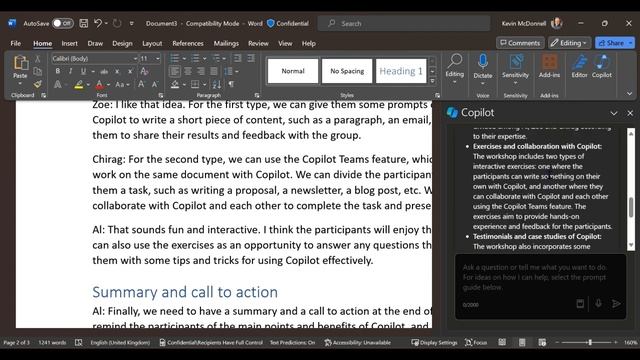Click the Clear All Formatting icon
Viewport: 640px width, 360px height.
(144, 71)
